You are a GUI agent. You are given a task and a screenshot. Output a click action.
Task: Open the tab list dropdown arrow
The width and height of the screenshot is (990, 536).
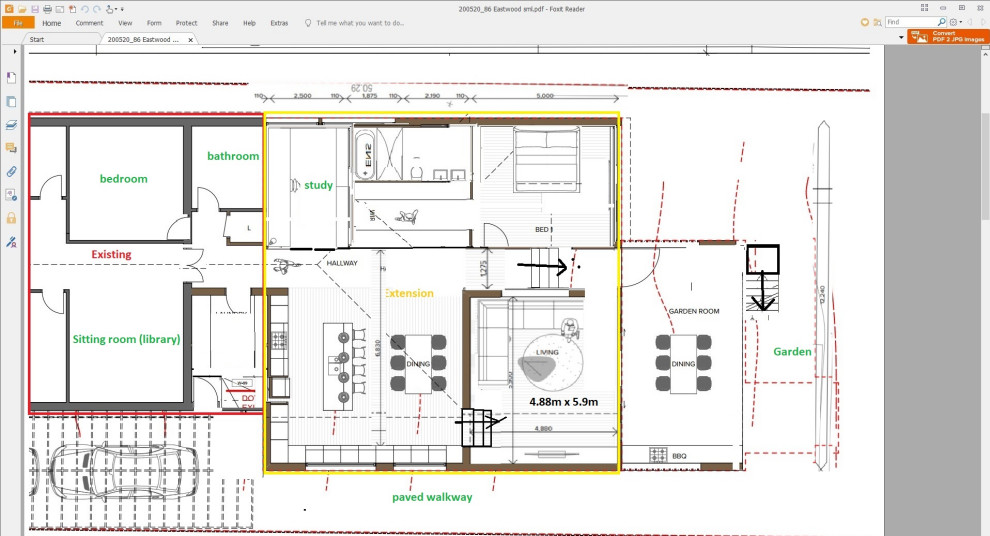tap(901, 38)
